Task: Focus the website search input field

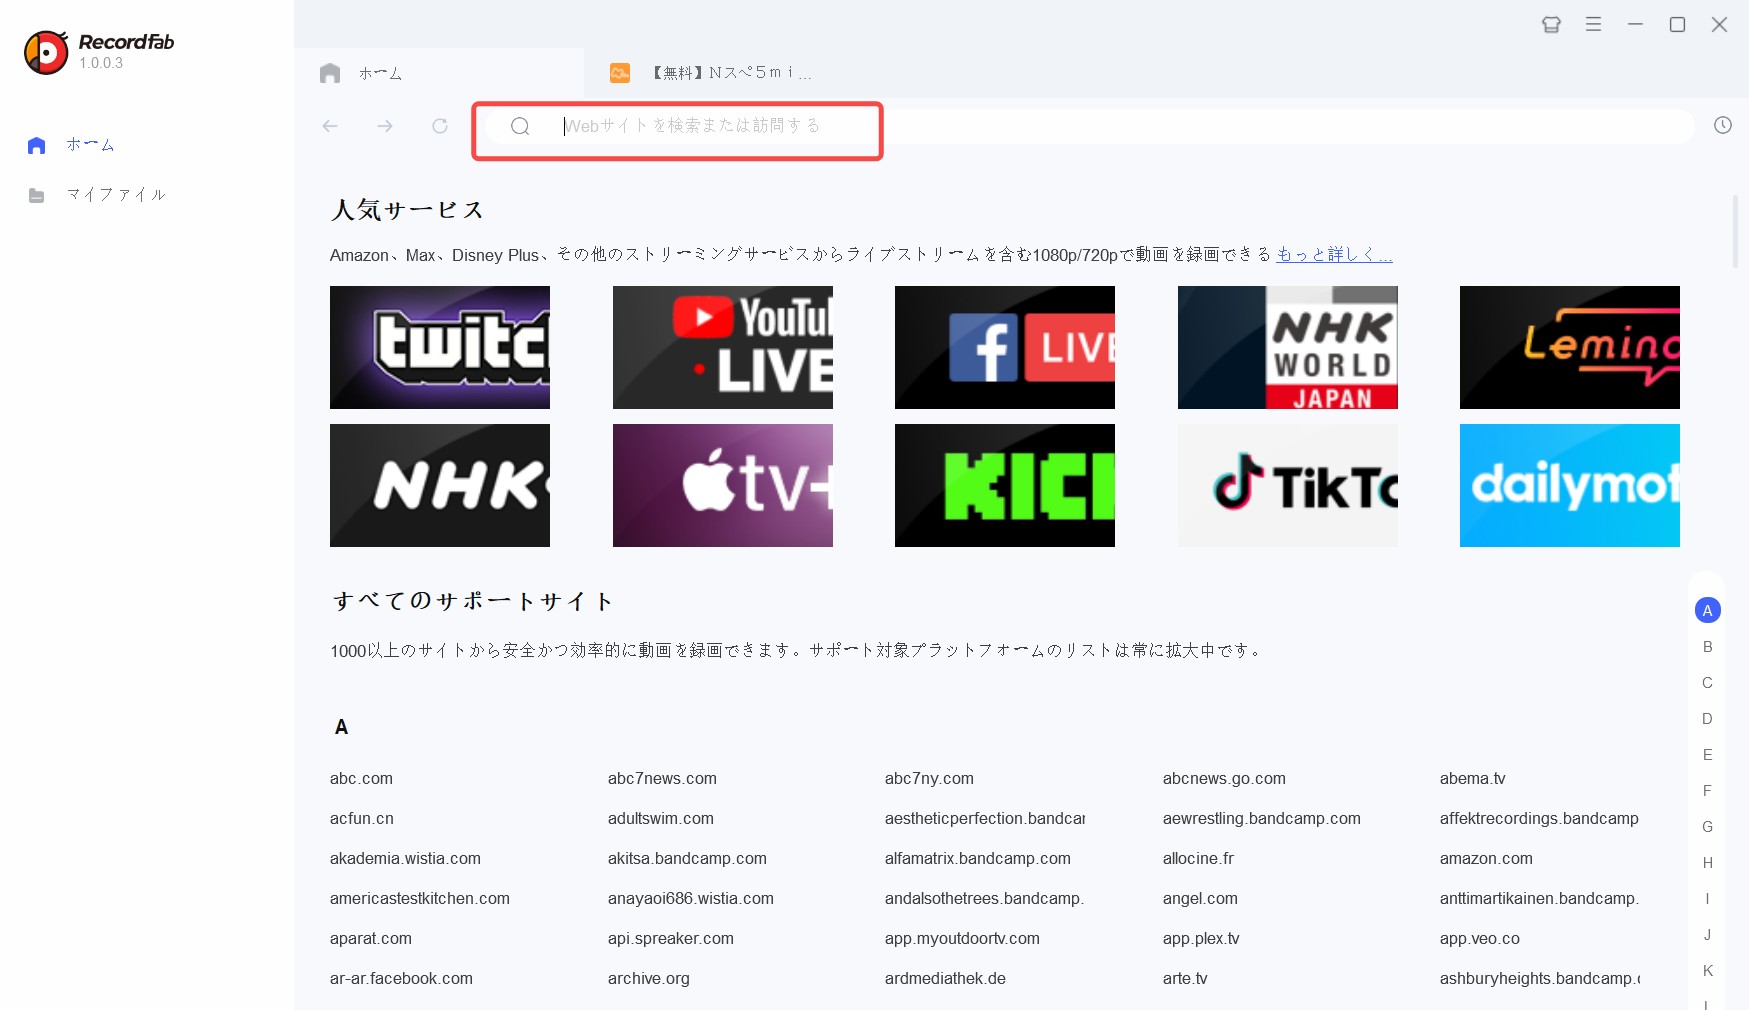Action: coord(700,126)
